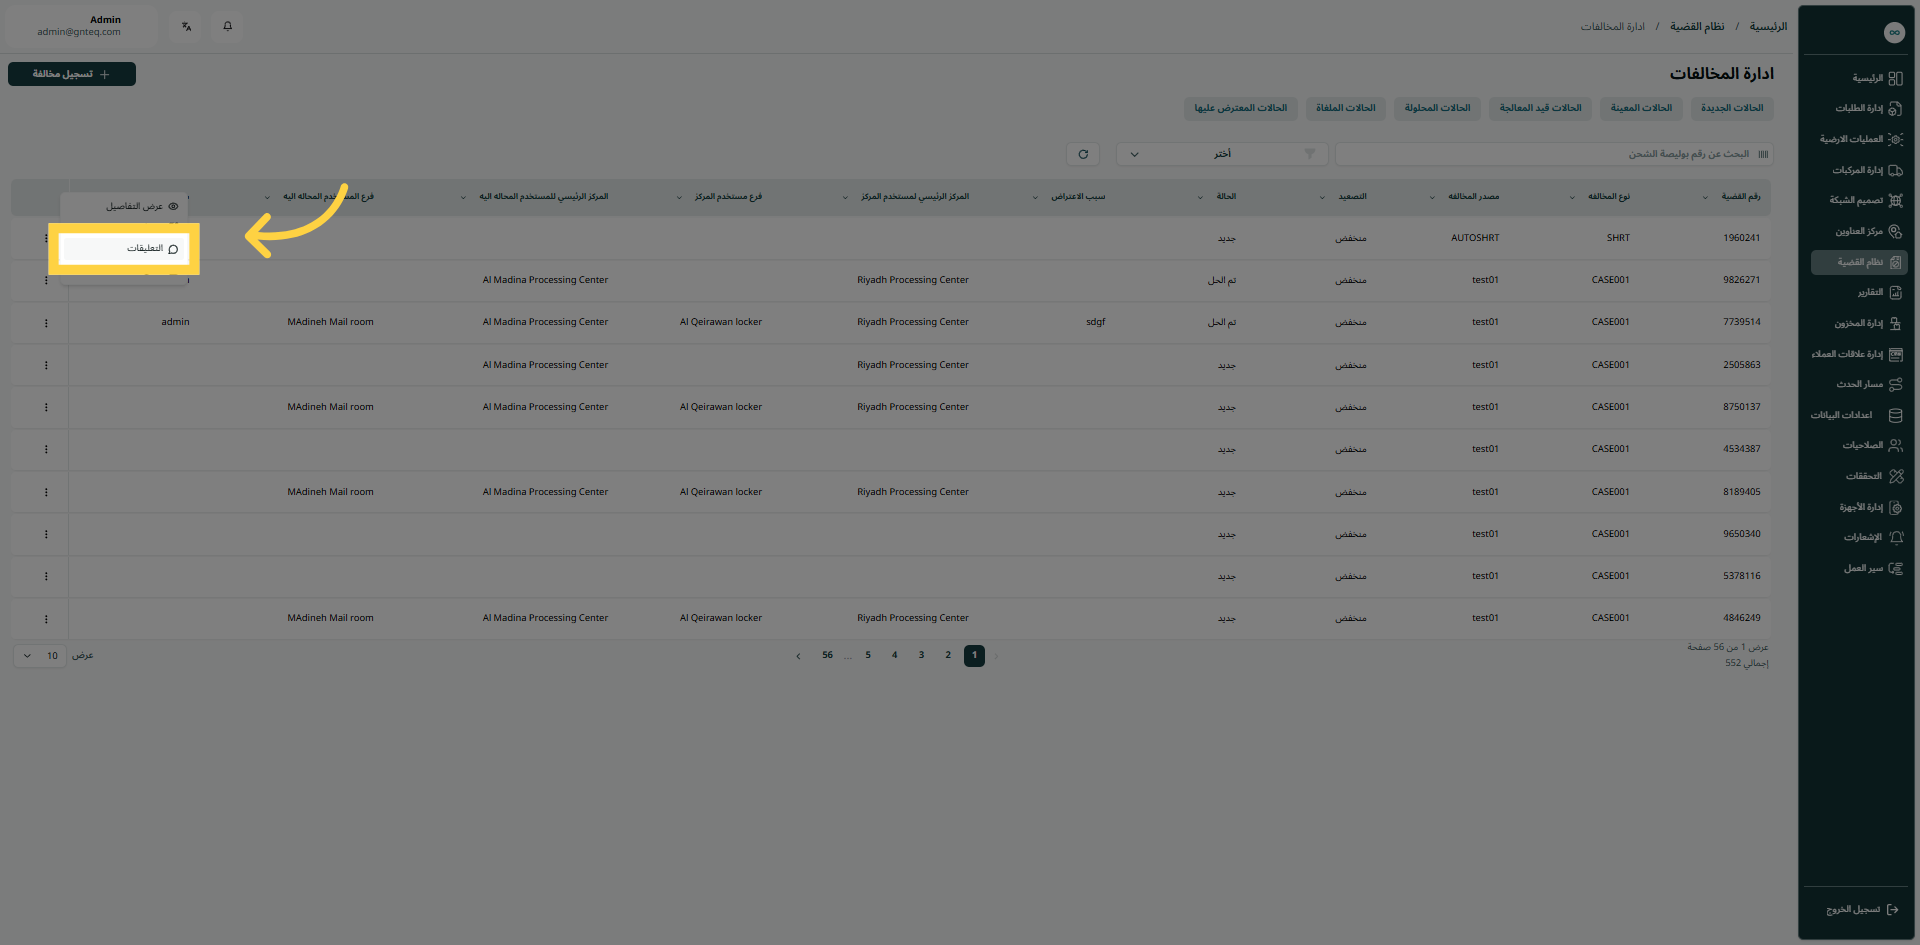Screen dimensions: 1920x945
Task: Click the language translate icon
Action: pos(187,26)
